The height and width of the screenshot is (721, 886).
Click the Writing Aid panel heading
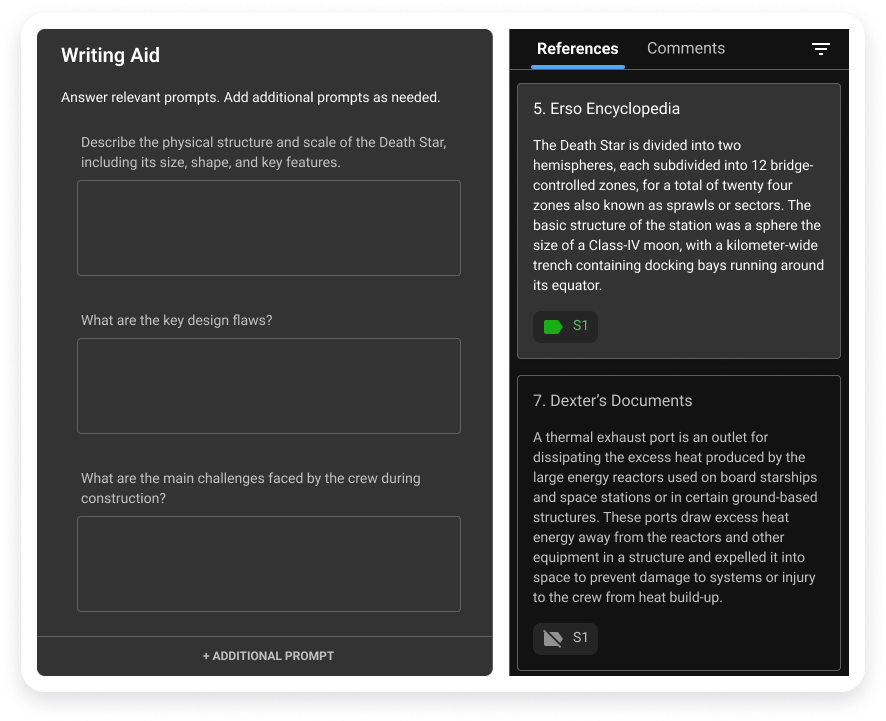[x=110, y=55]
